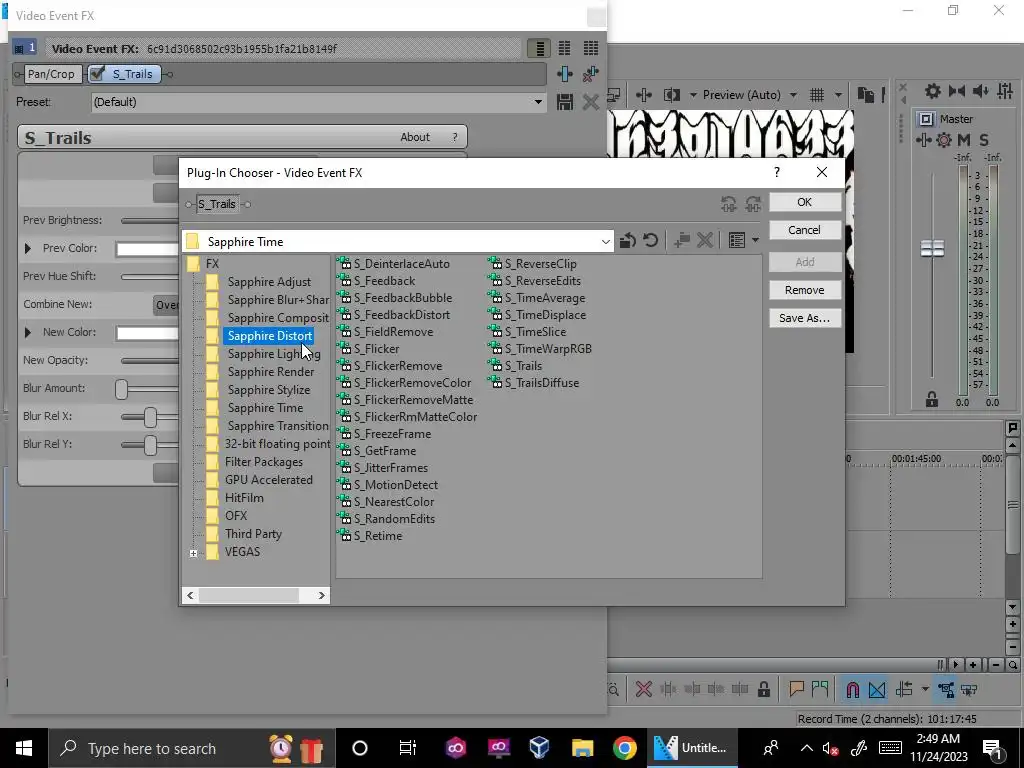Open Preview (Auto) quality dropdown arrow
The width and height of the screenshot is (1024, 768).
point(793,95)
